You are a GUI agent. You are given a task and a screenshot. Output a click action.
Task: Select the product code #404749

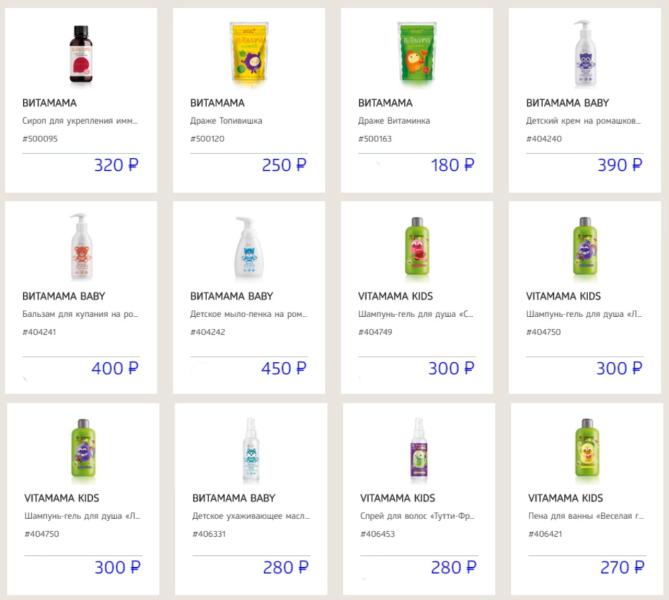(x=376, y=333)
